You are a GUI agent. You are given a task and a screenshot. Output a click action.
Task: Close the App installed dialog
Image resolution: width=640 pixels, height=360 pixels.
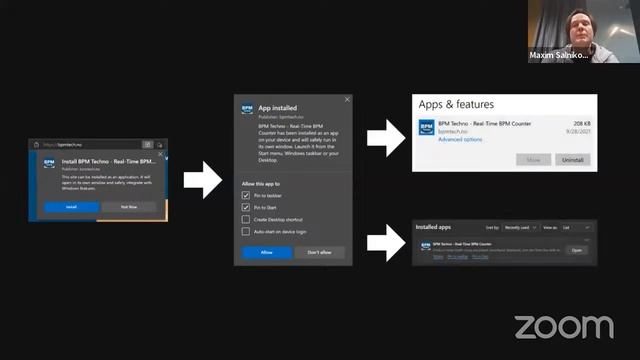[347, 100]
